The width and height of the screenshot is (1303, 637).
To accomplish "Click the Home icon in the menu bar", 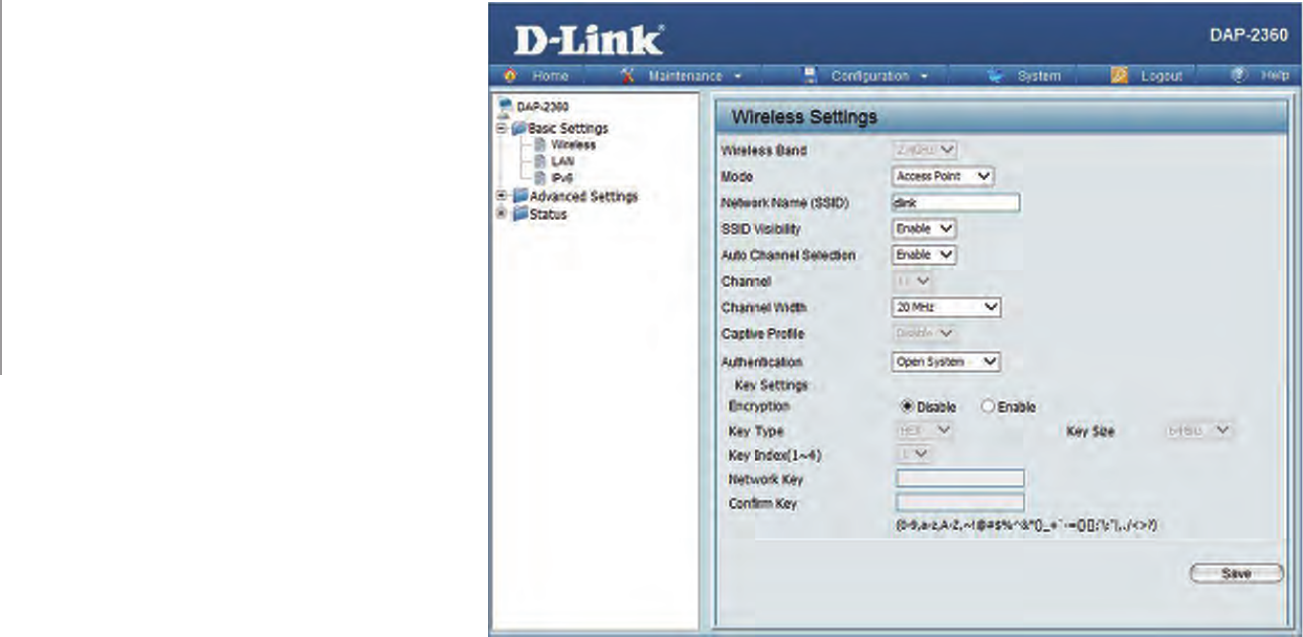I will pyautogui.click(x=510, y=76).
